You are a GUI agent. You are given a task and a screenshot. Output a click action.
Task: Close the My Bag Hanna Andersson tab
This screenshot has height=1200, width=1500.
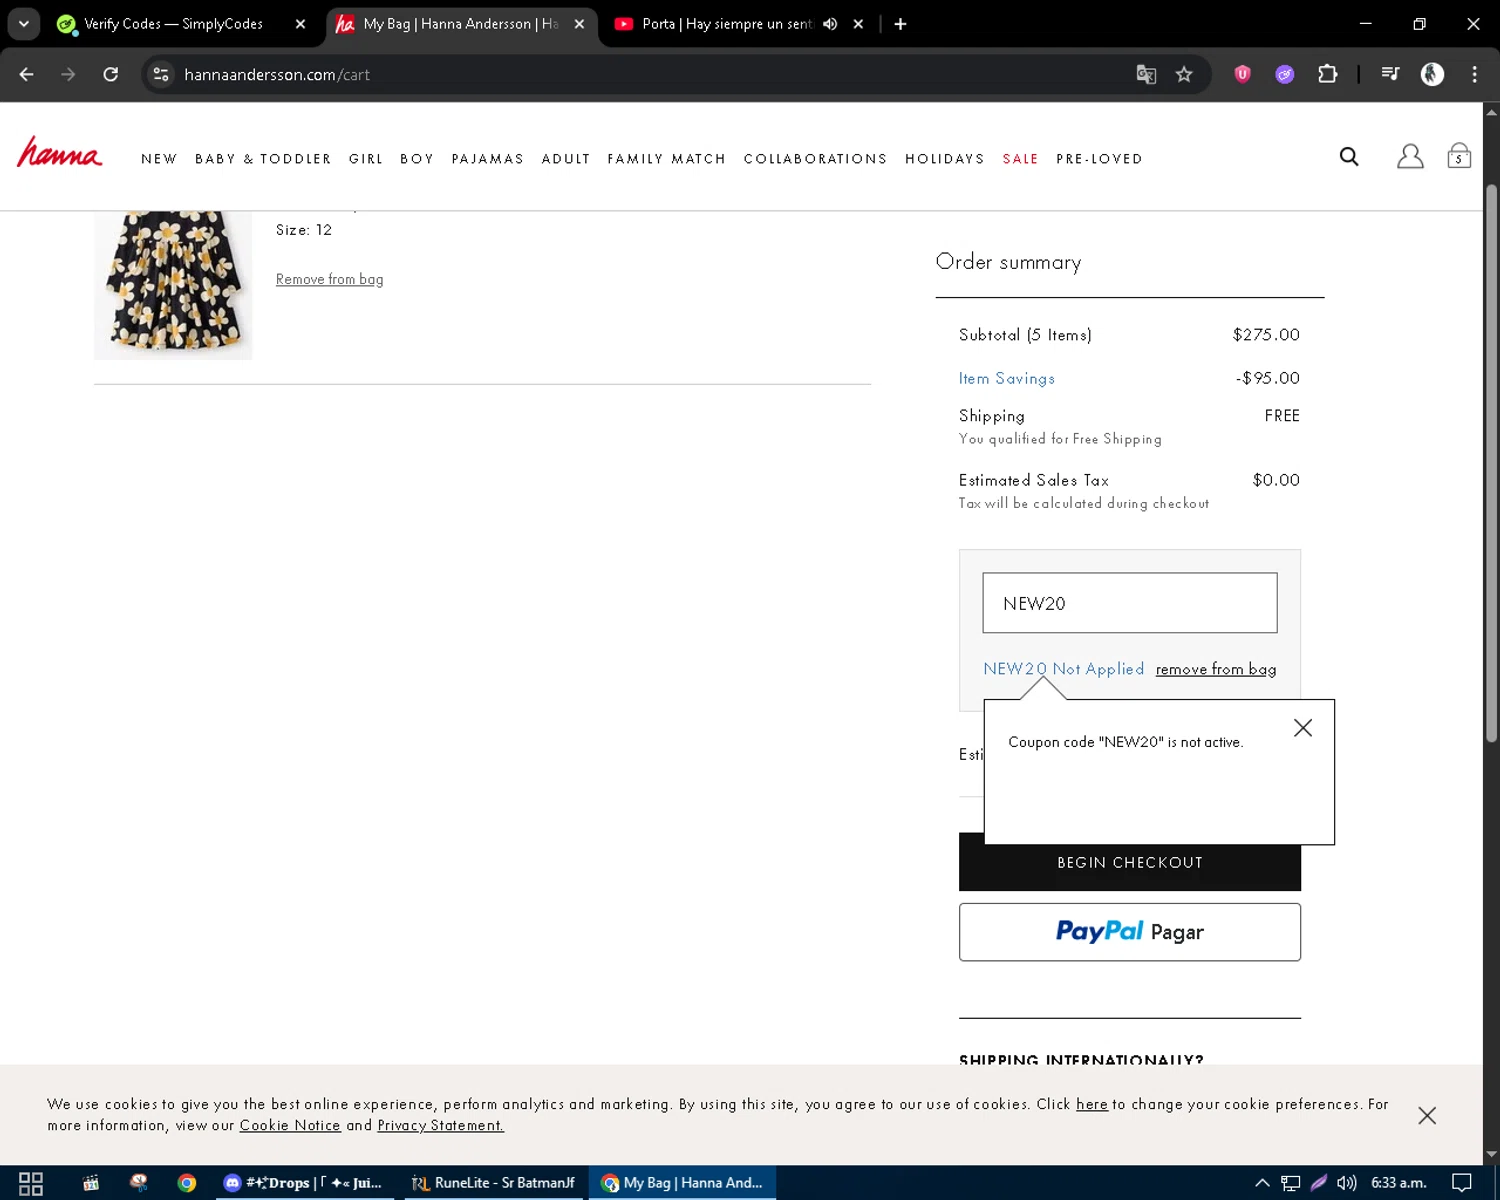[579, 24]
